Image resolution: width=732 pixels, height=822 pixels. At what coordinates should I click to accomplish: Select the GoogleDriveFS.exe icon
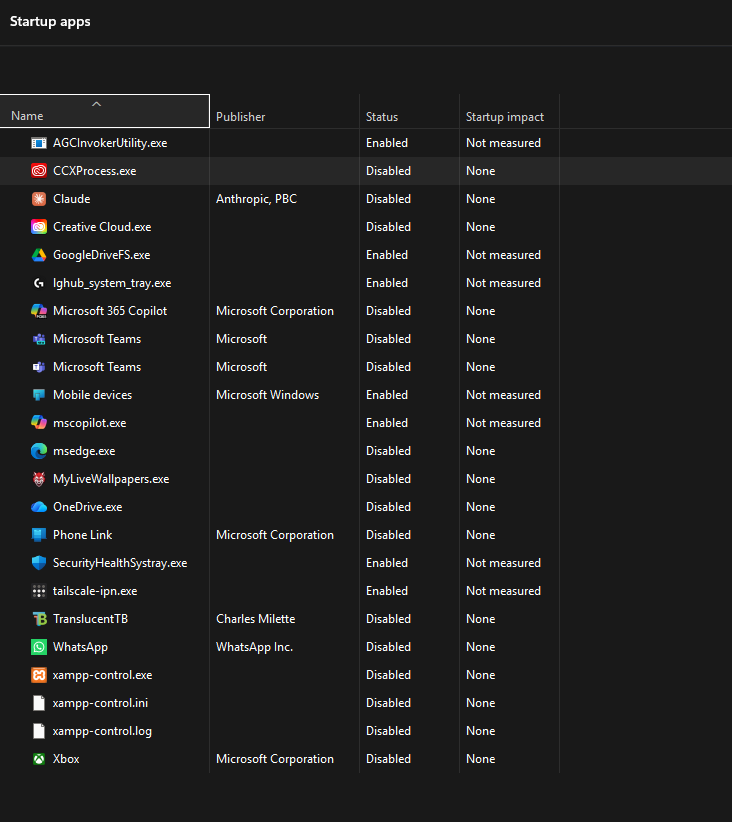click(x=39, y=255)
